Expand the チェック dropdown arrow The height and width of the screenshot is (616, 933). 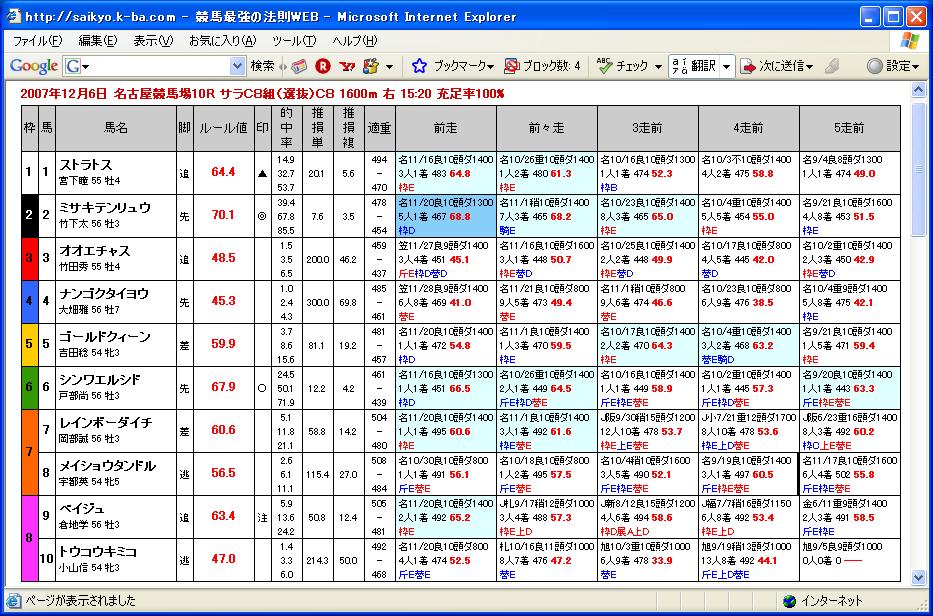[x=658, y=67]
